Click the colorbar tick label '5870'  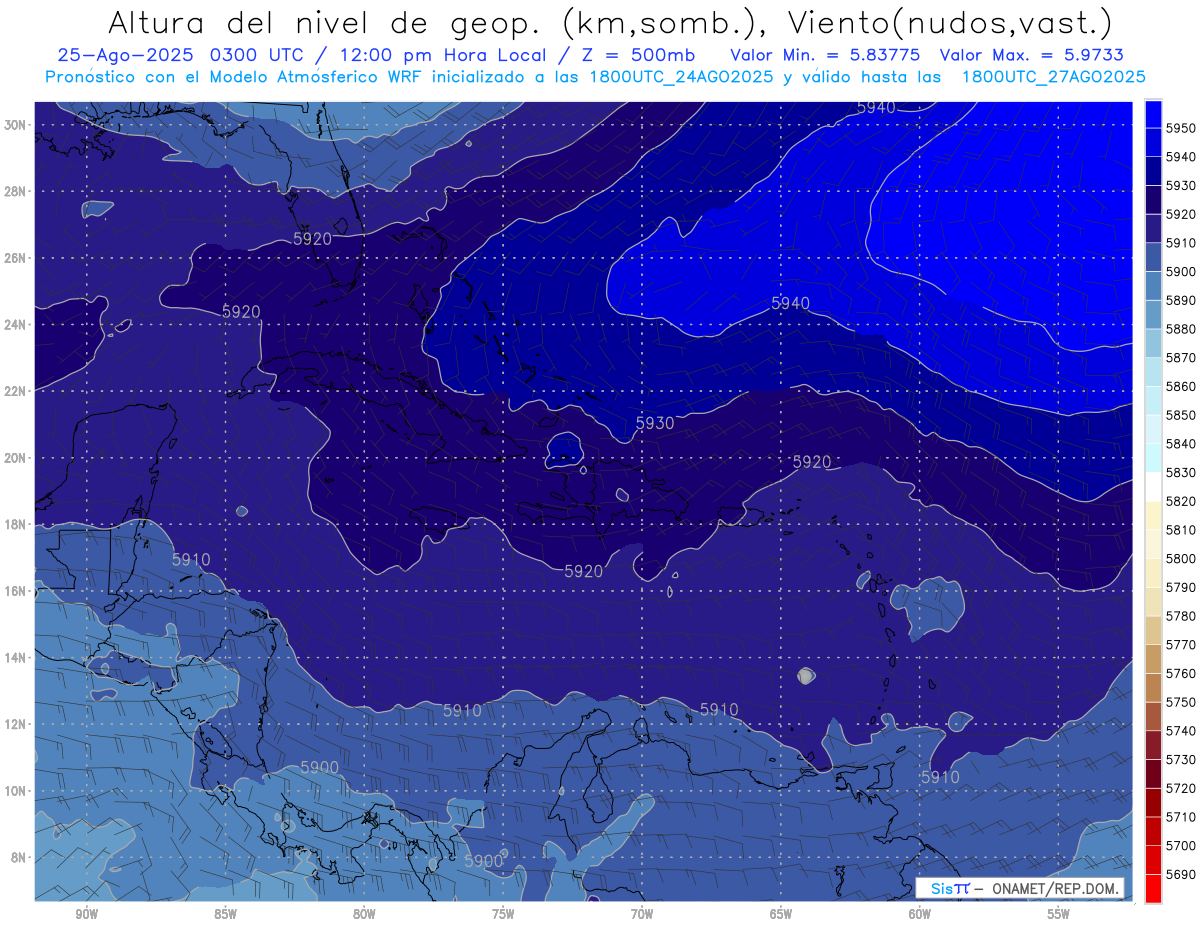pos(1182,357)
